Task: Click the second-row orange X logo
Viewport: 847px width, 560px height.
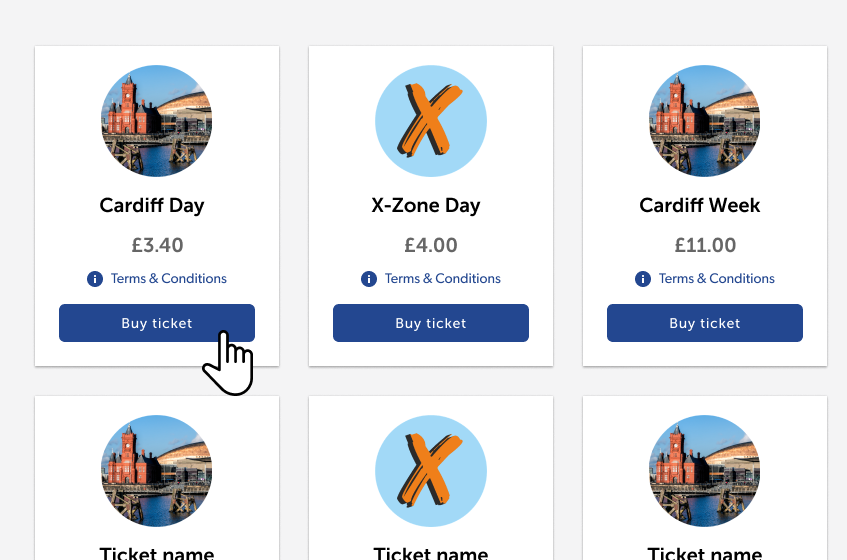Action: (x=431, y=471)
